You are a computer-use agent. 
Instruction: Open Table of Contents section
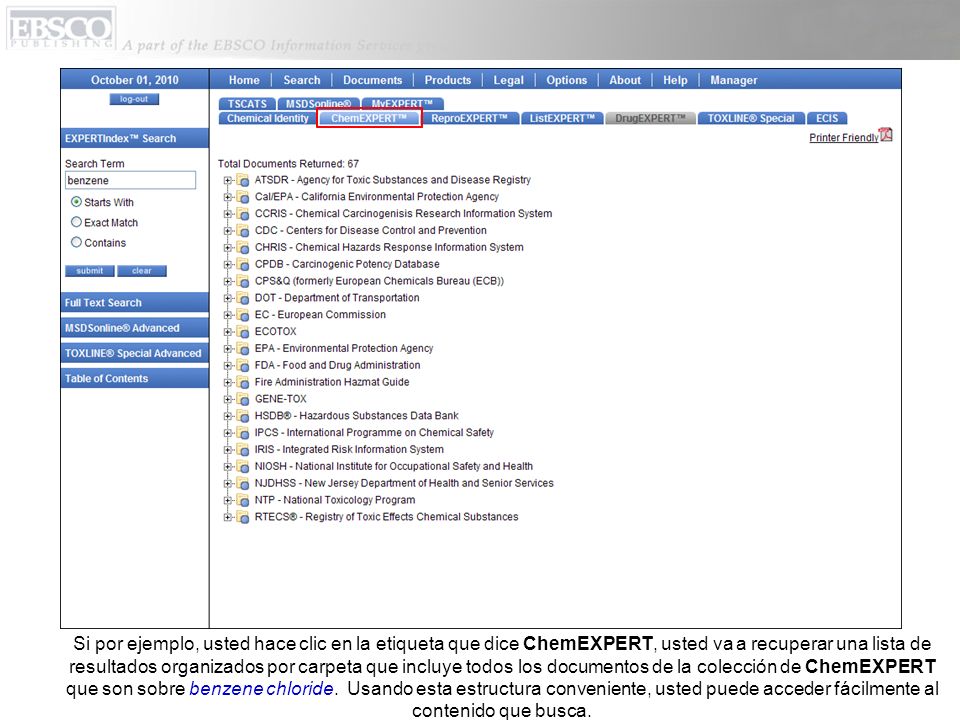(x=135, y=378)
